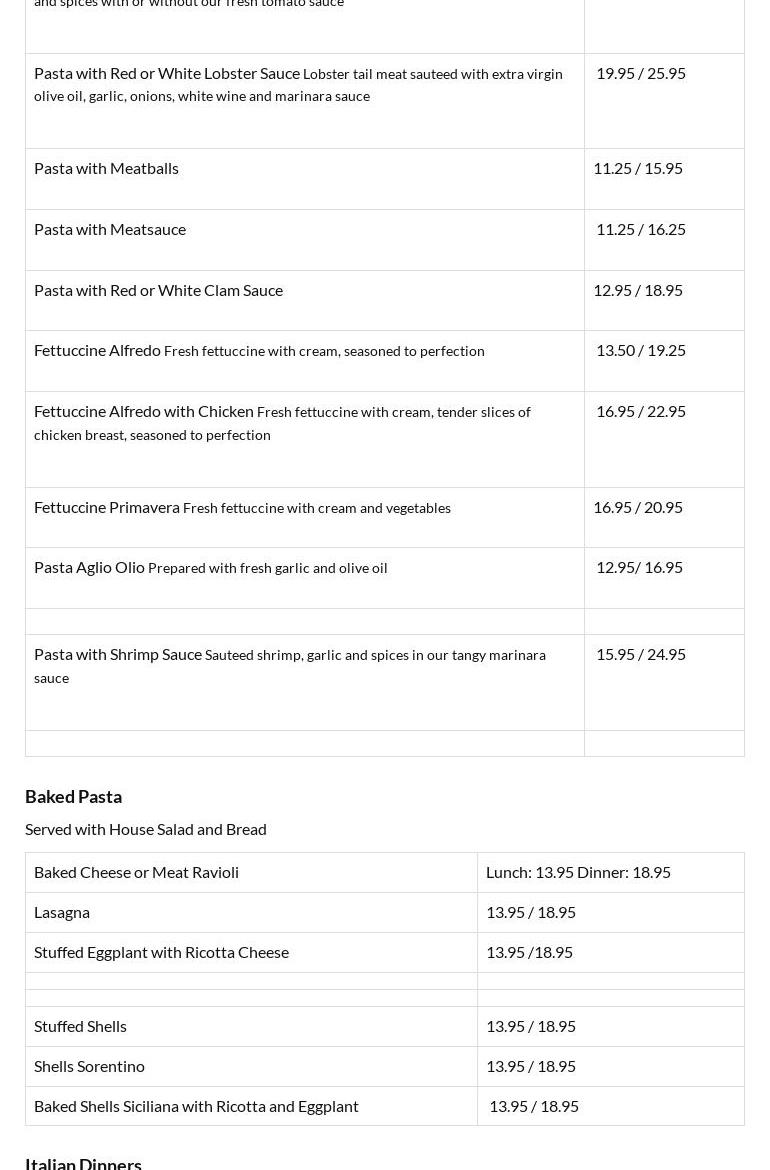770x1170 pixels.
Task: Select the Pasta with Meatballs menu item
Action: pos(106,168)
